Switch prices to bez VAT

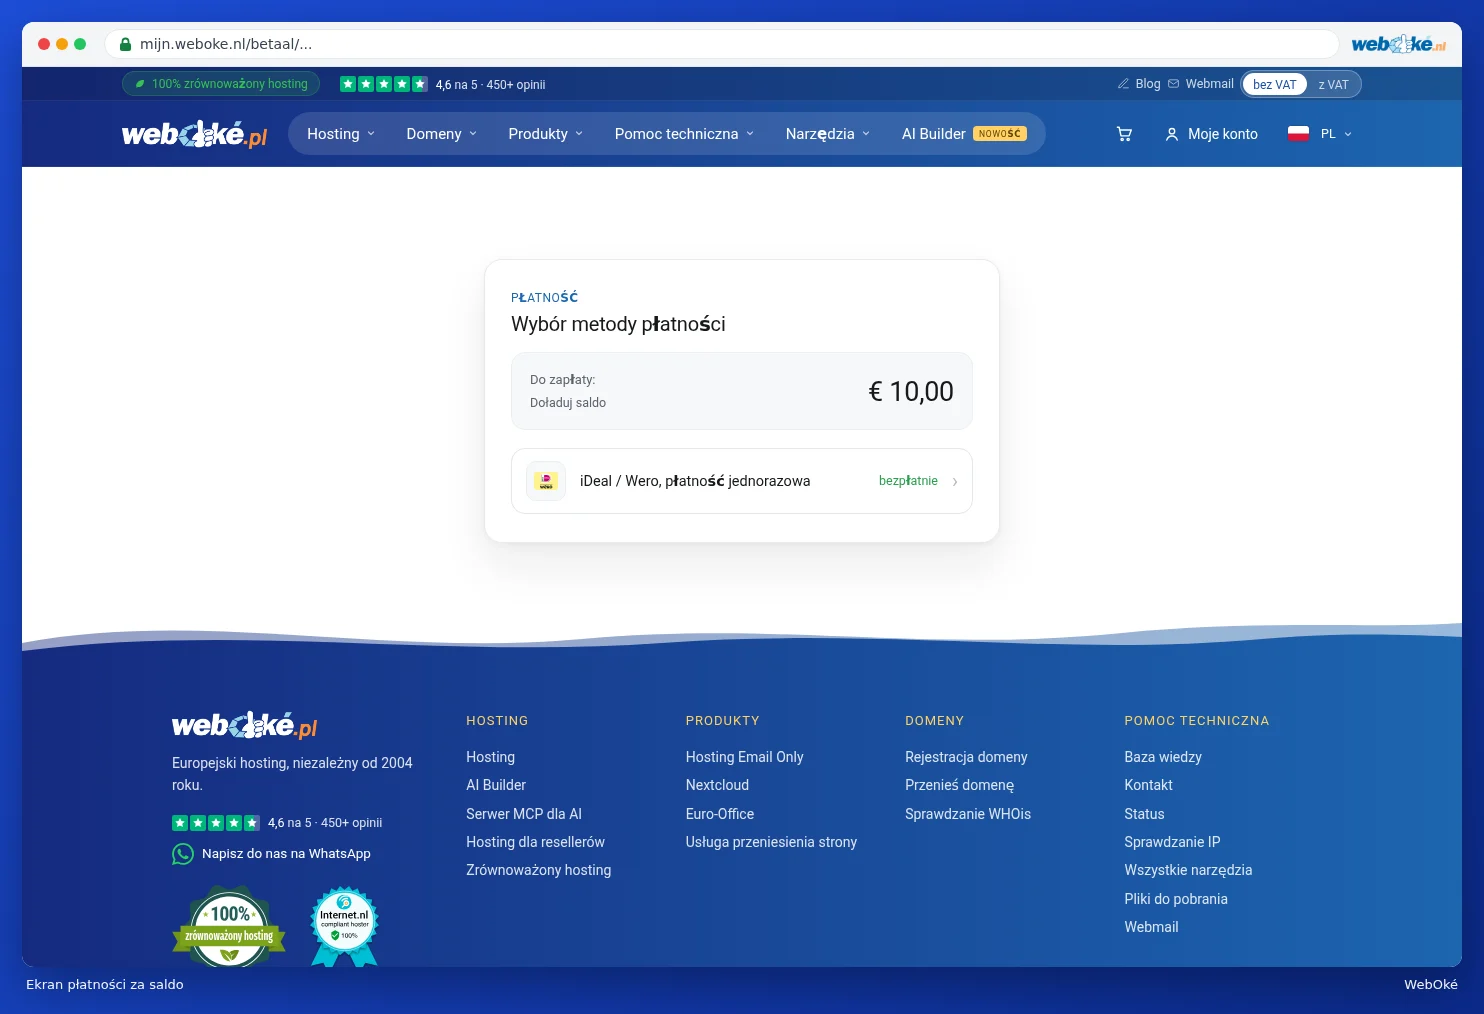(1274, 85)
